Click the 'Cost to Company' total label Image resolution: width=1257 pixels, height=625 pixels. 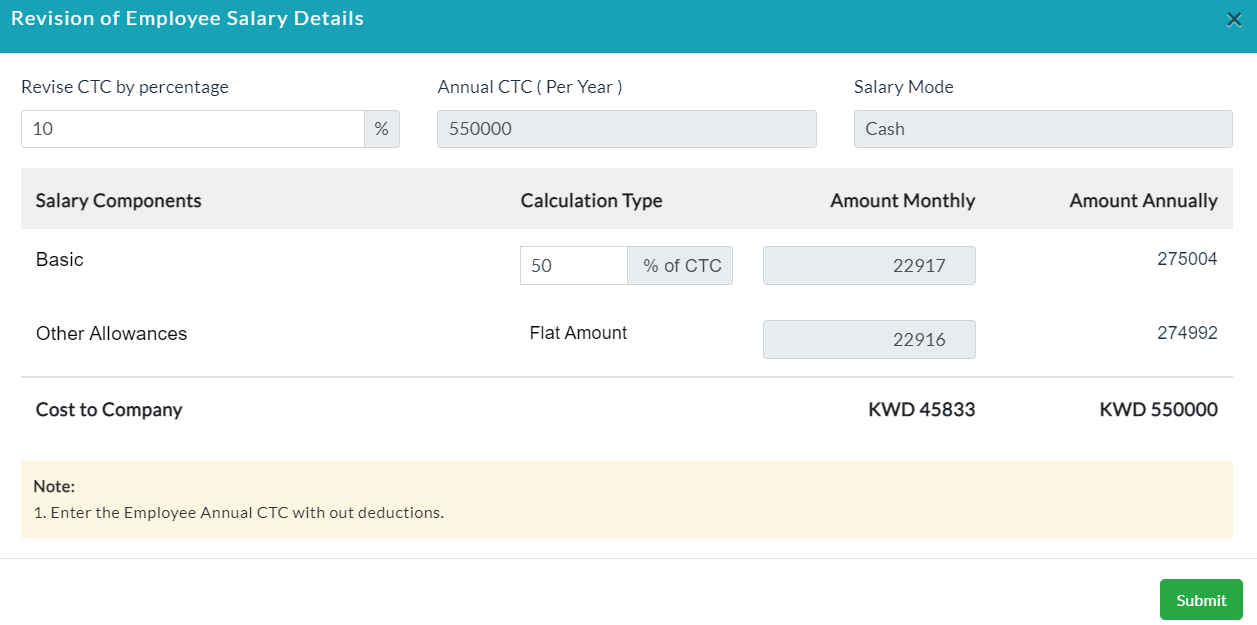(x=109, y=410)
